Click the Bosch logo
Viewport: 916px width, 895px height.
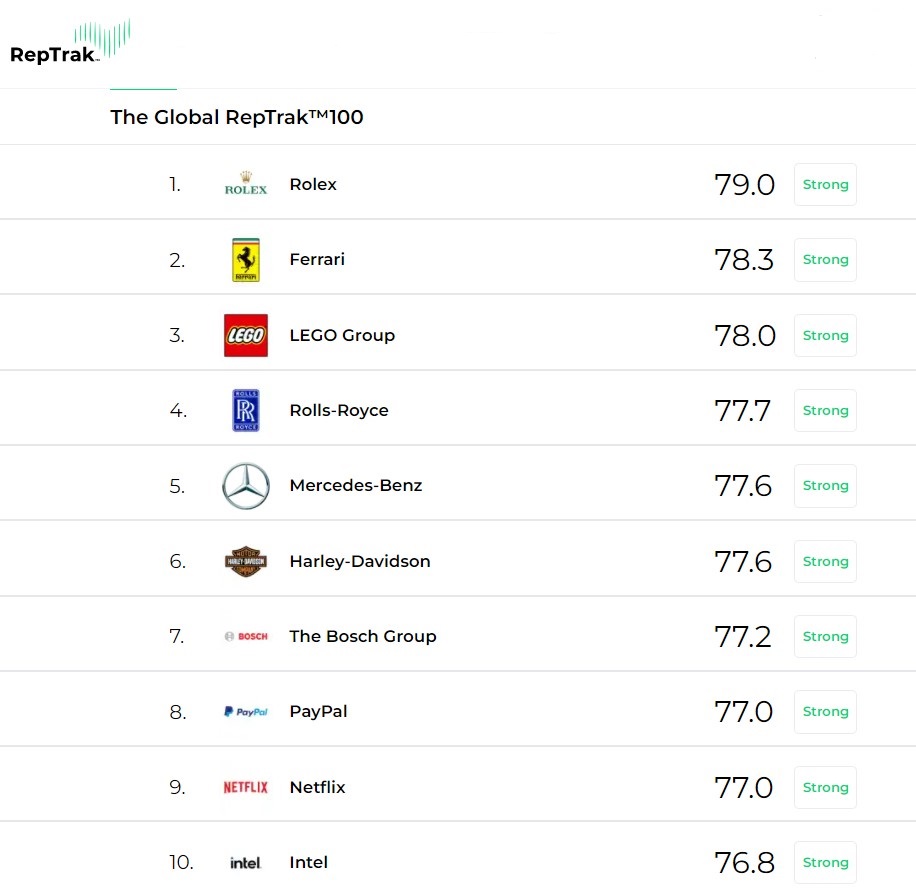(246, 637)
